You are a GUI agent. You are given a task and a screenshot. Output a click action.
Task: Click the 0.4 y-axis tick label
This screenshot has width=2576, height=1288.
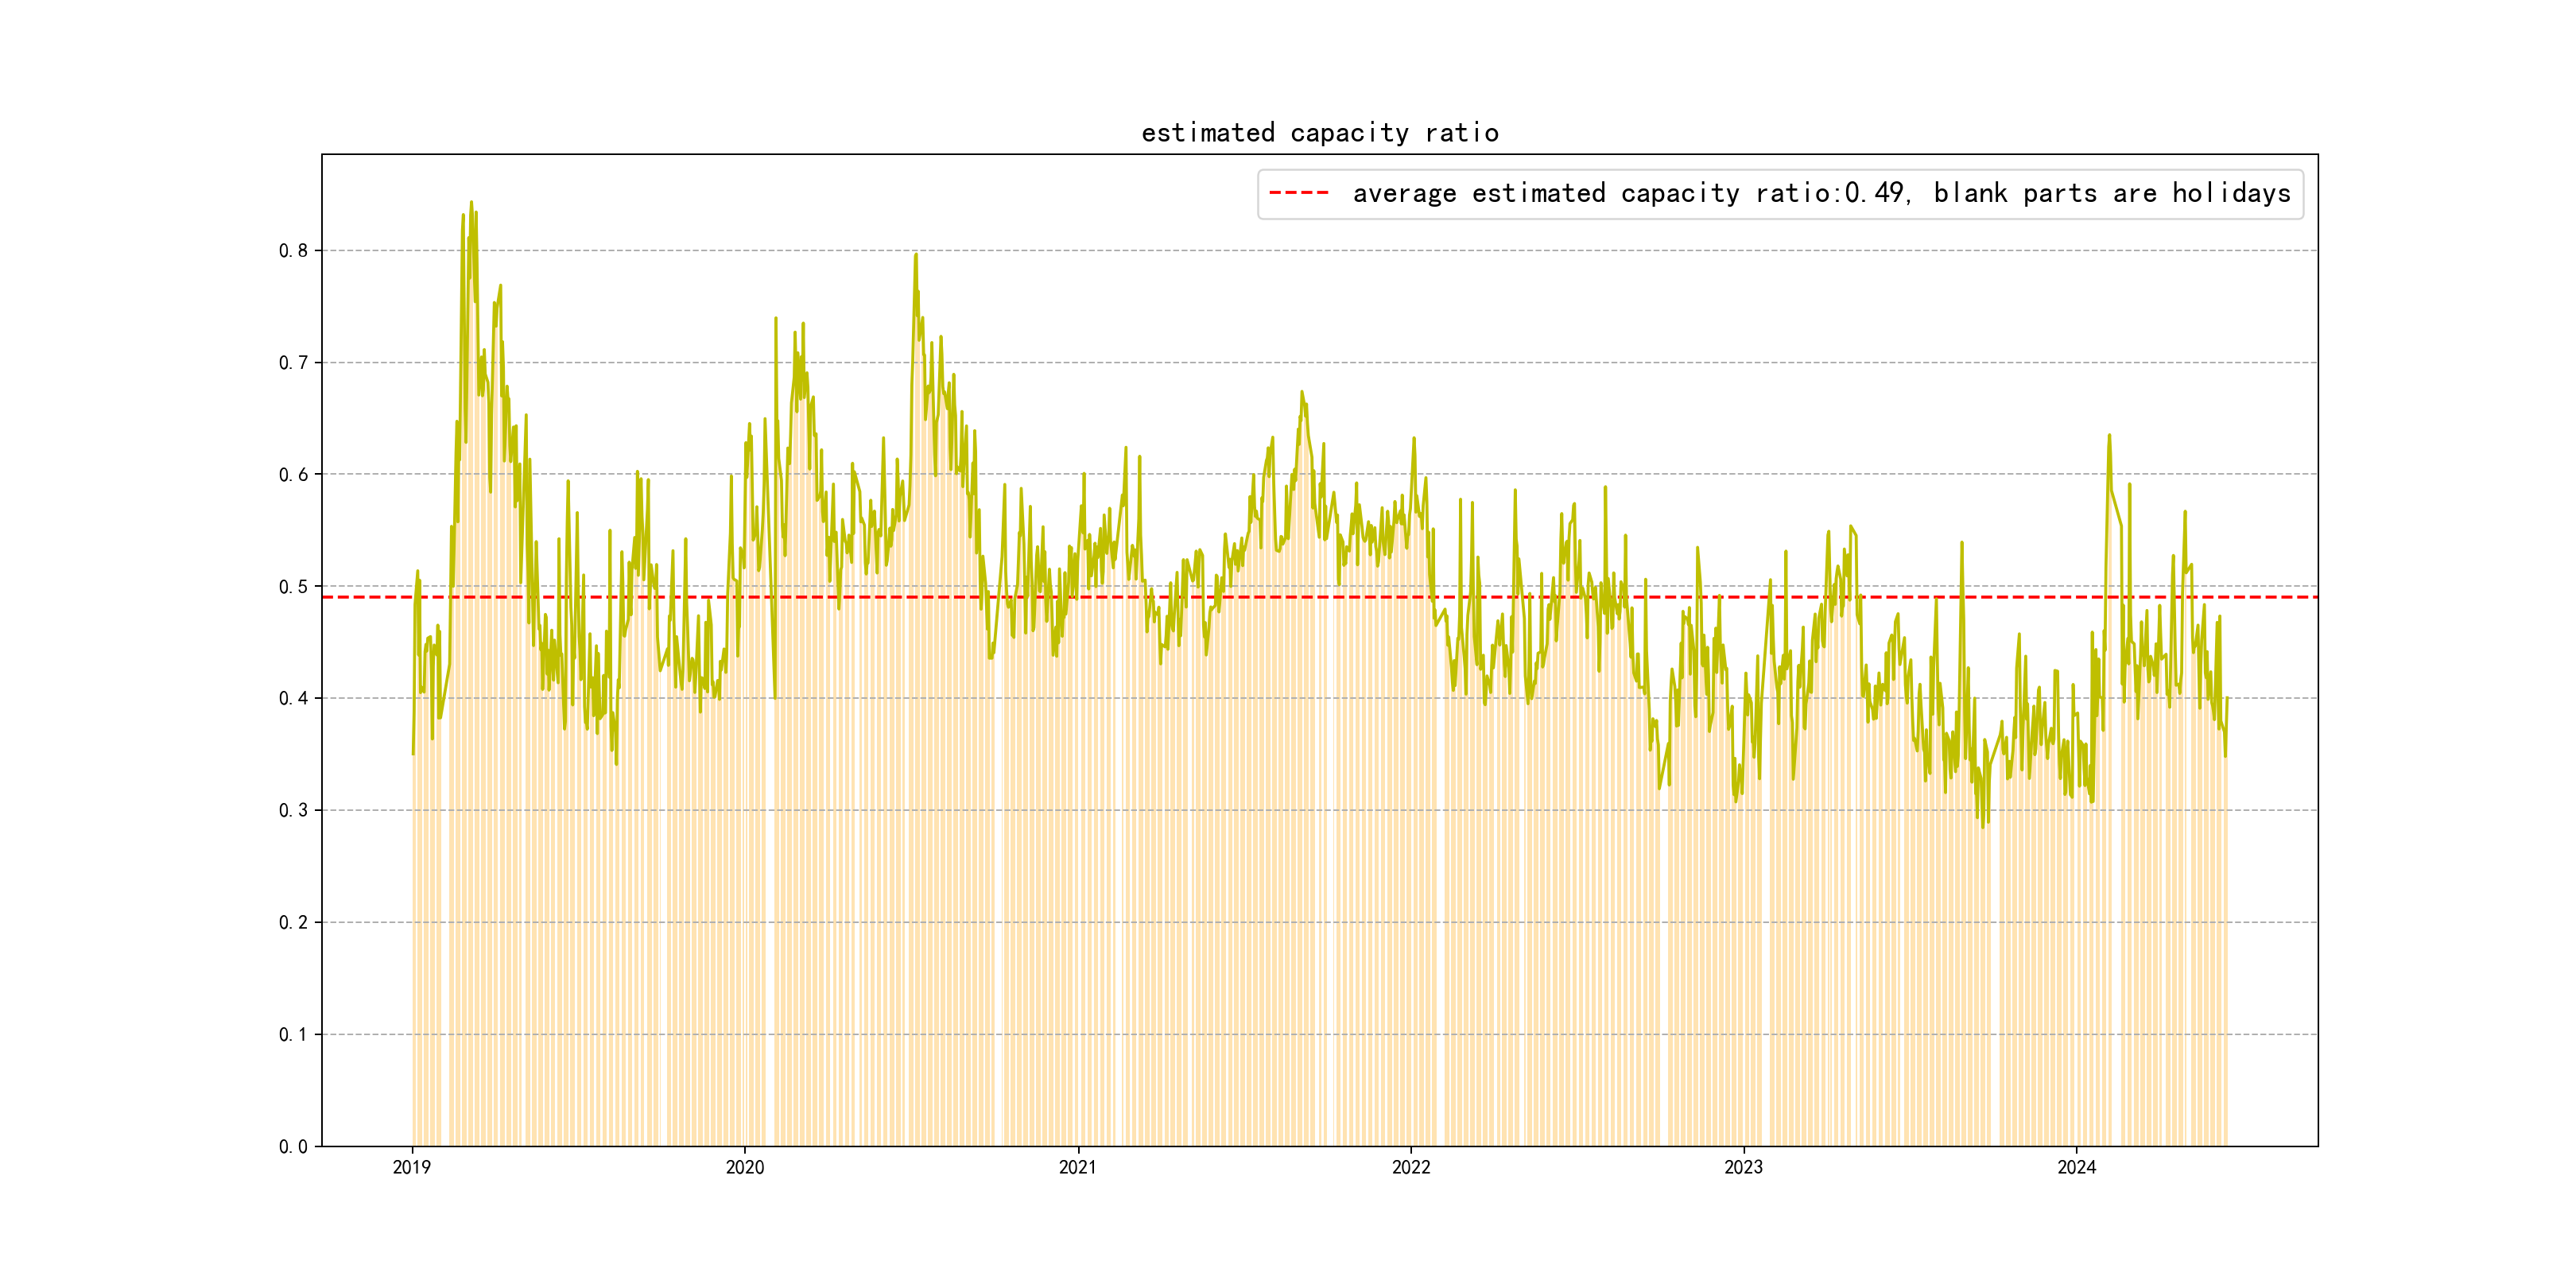click(293, 699)
